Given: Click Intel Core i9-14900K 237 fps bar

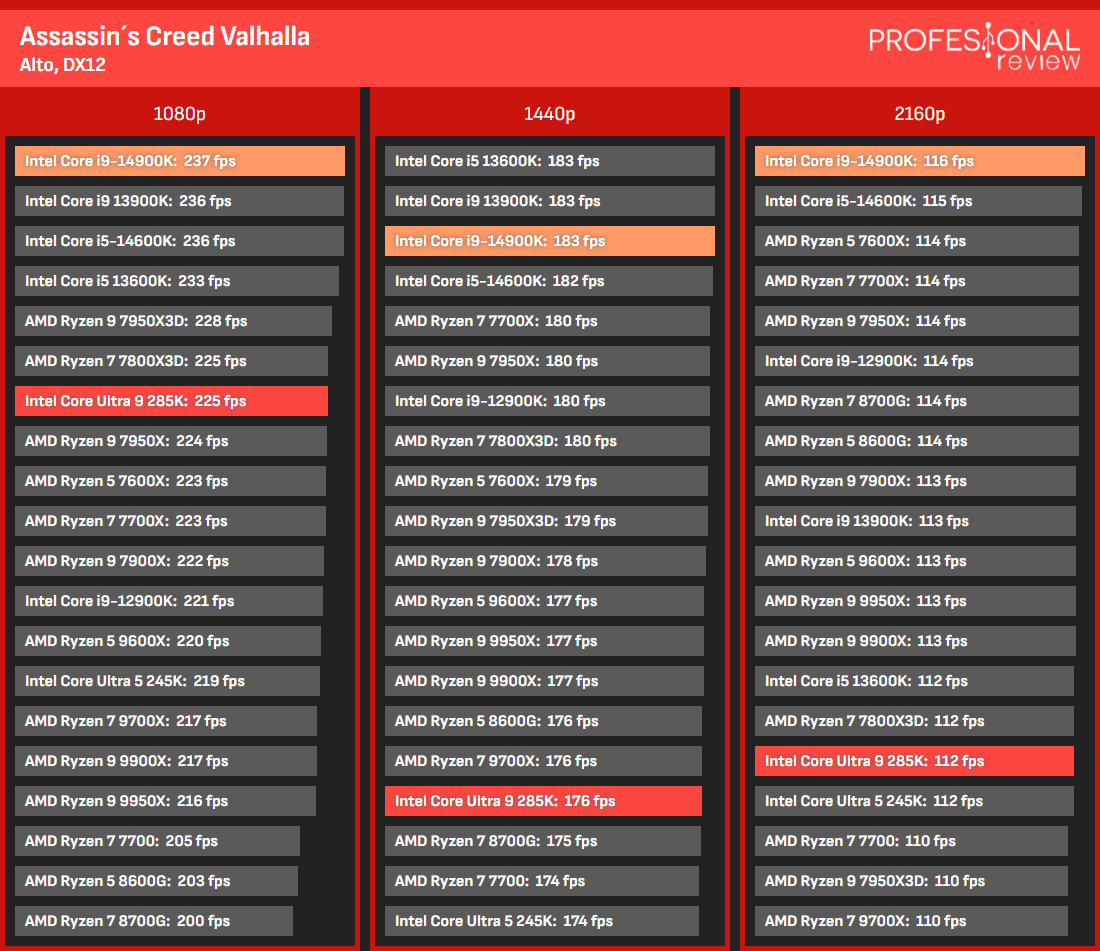Looking at the screenshot, I should tap(180, 161).
